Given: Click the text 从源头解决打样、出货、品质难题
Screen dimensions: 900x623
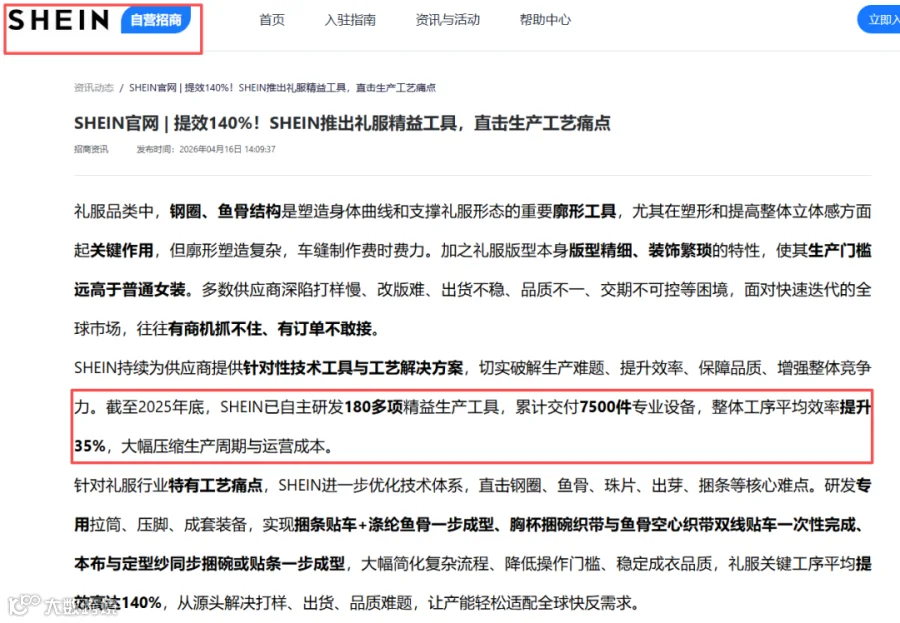Looking at the screenshot, I should pyautogui.click(x=294, y=603).
